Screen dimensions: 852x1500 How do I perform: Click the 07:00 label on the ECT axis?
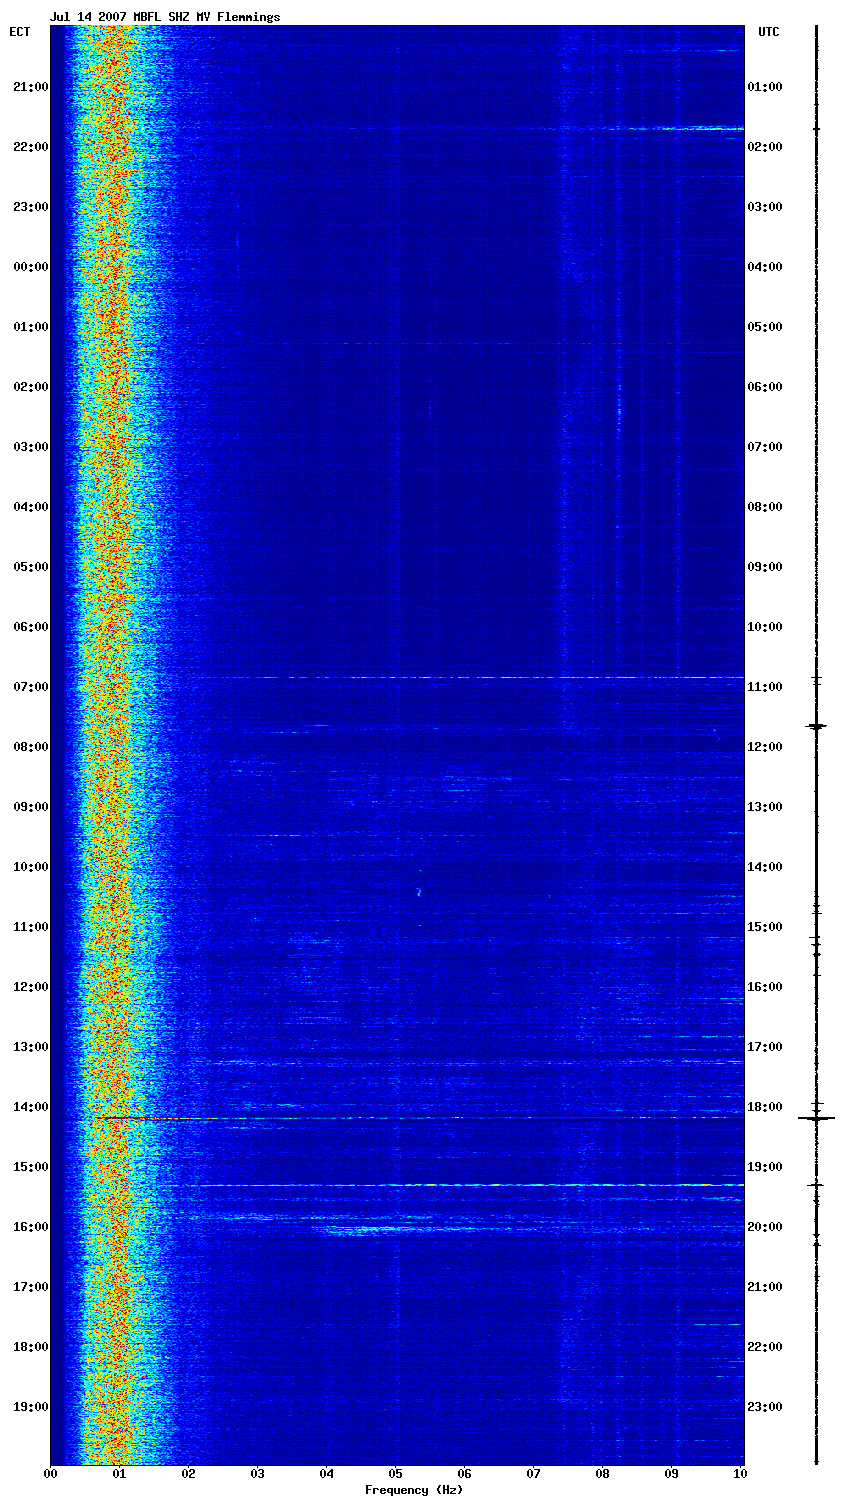(x=30, y=687)
